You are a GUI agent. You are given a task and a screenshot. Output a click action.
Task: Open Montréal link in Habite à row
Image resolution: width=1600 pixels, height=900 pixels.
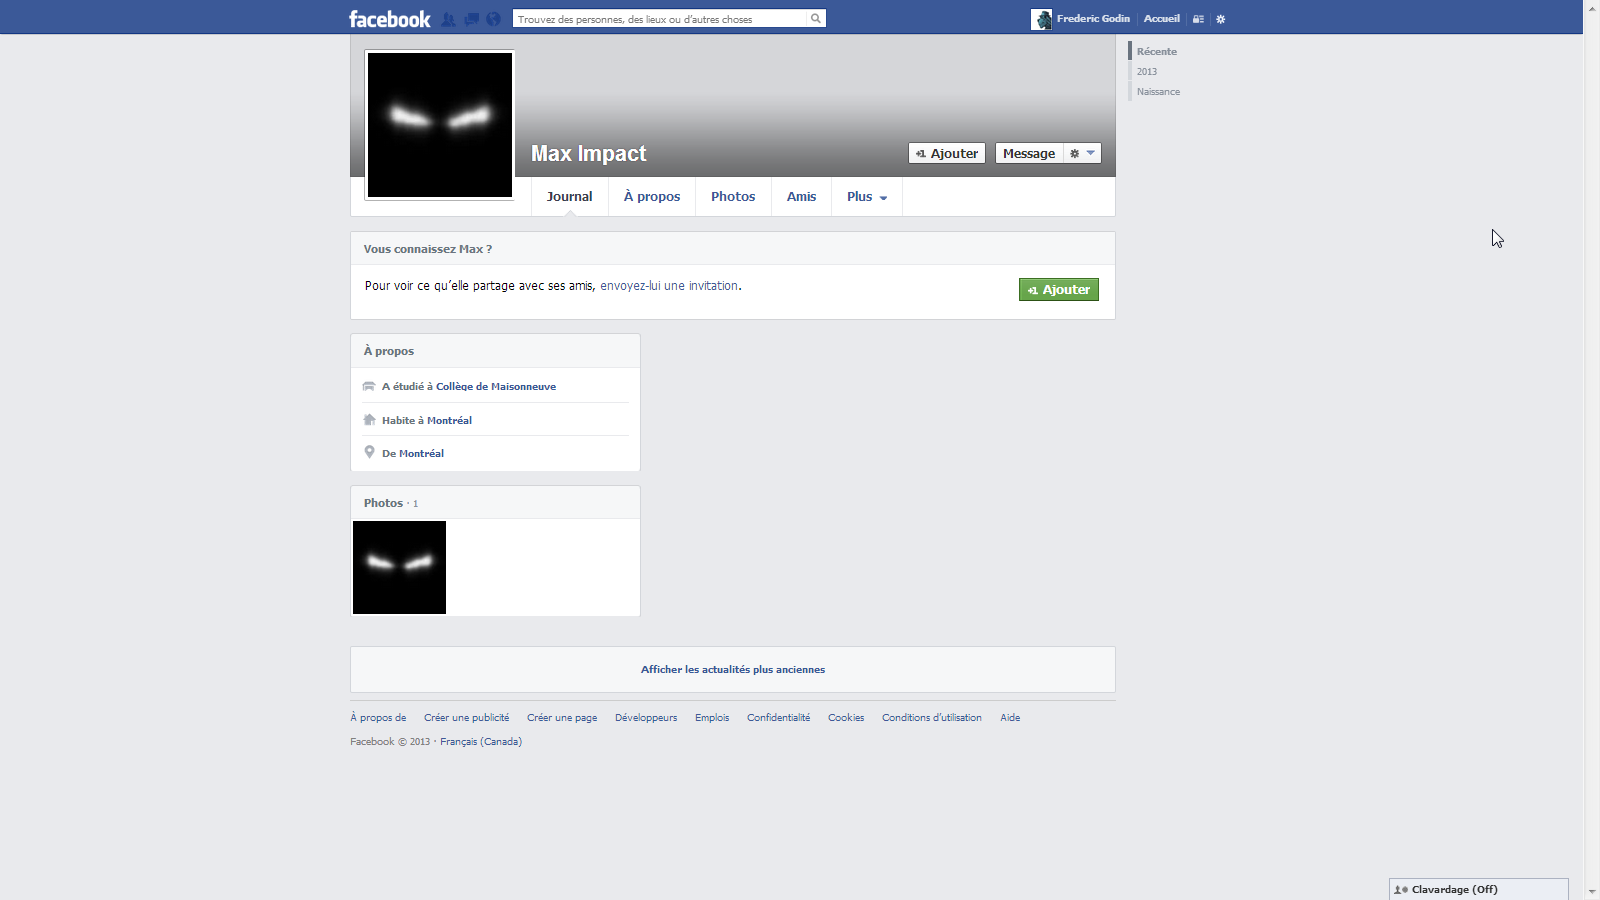click(449, 420)
